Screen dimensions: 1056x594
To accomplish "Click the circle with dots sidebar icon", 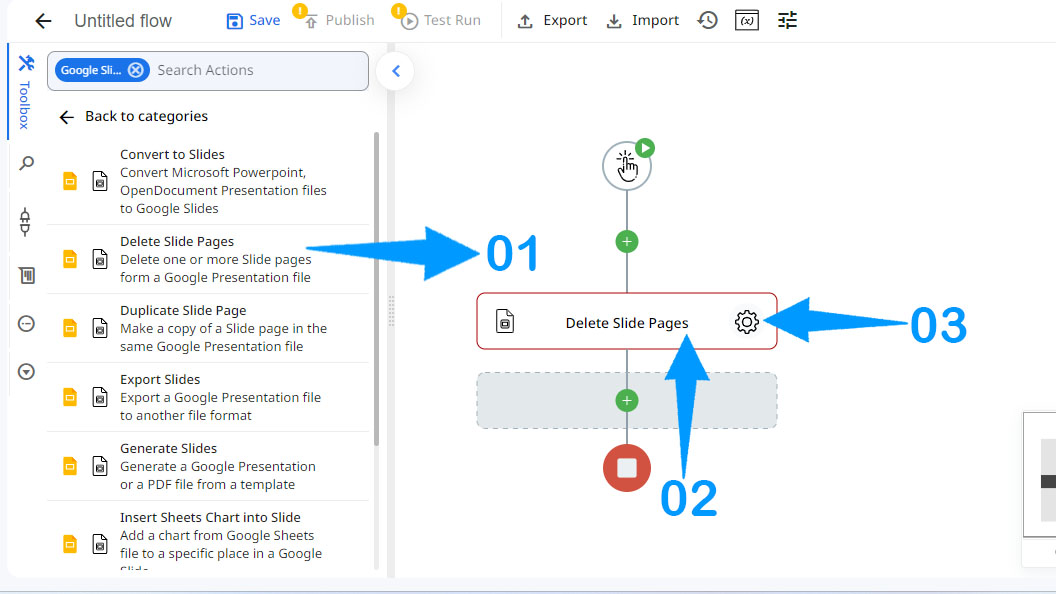I will 26,324.
